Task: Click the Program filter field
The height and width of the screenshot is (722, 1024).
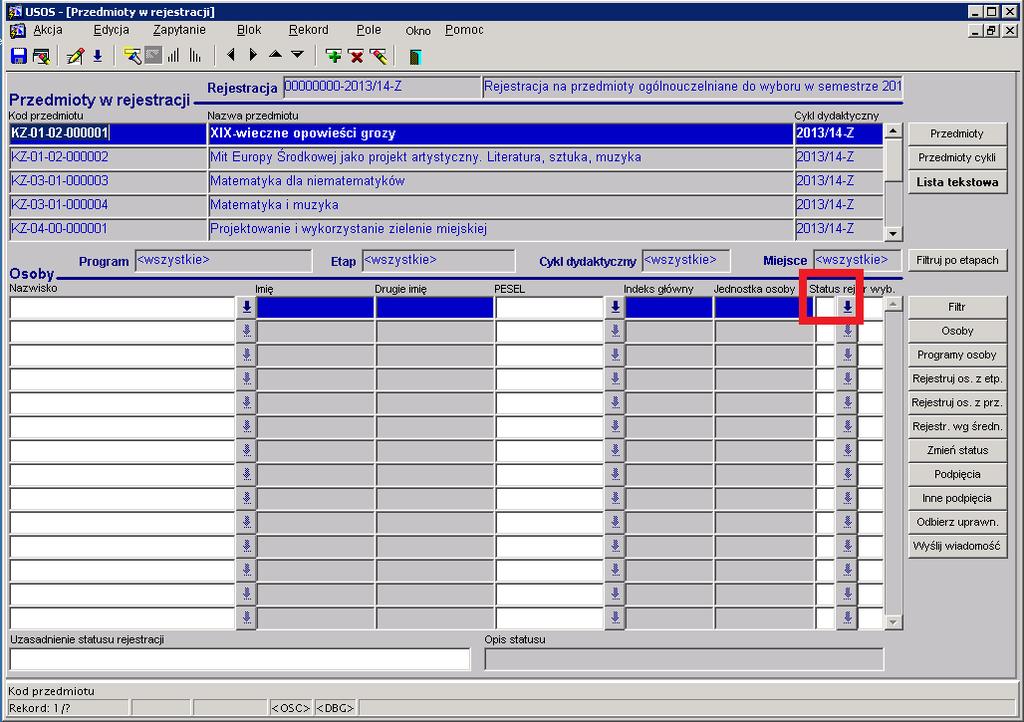Action: coord(223,260)
